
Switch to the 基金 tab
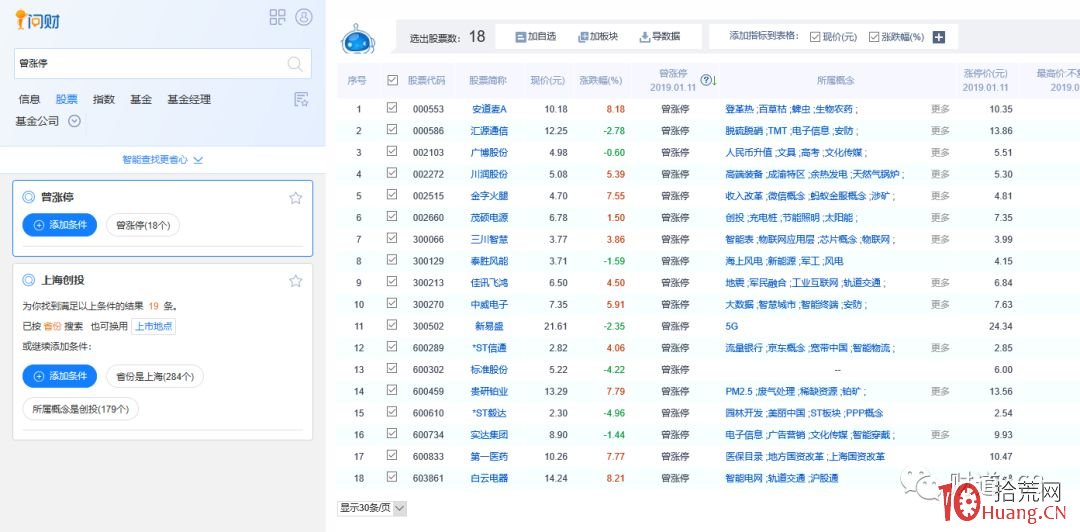[x=141, y=99]
